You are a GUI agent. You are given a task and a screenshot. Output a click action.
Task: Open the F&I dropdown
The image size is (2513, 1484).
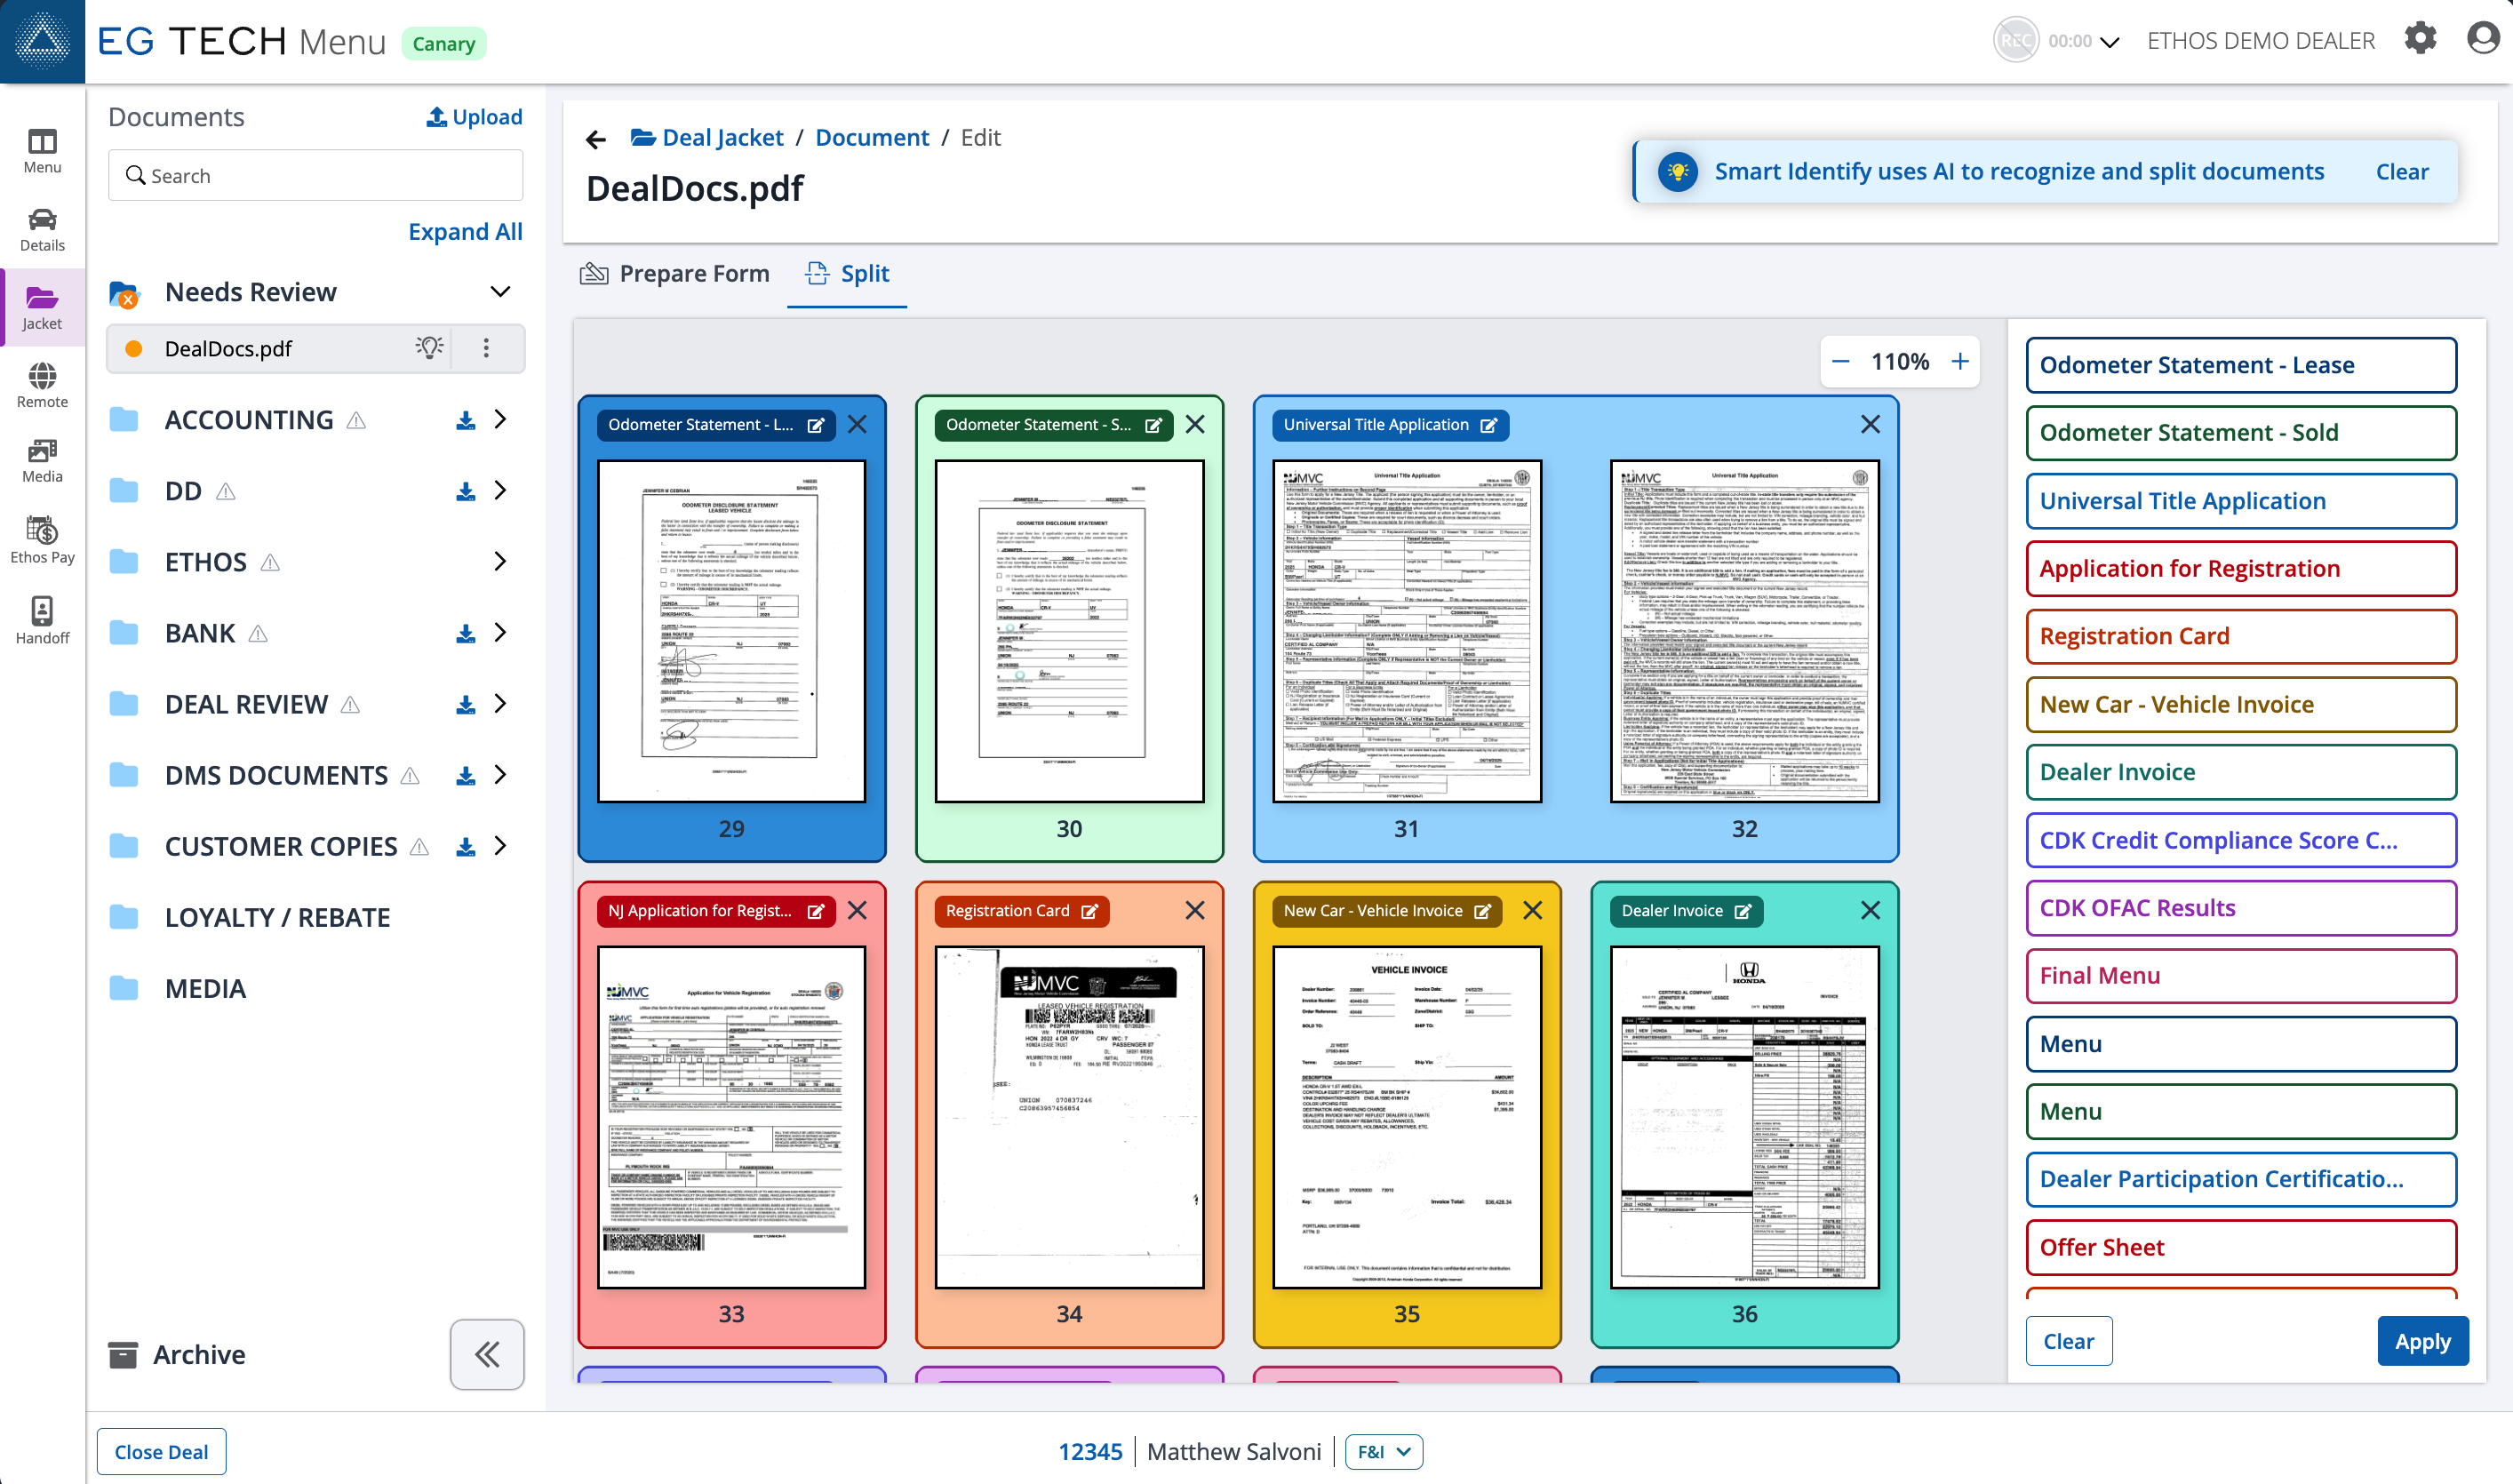tap(1384, 1452)
